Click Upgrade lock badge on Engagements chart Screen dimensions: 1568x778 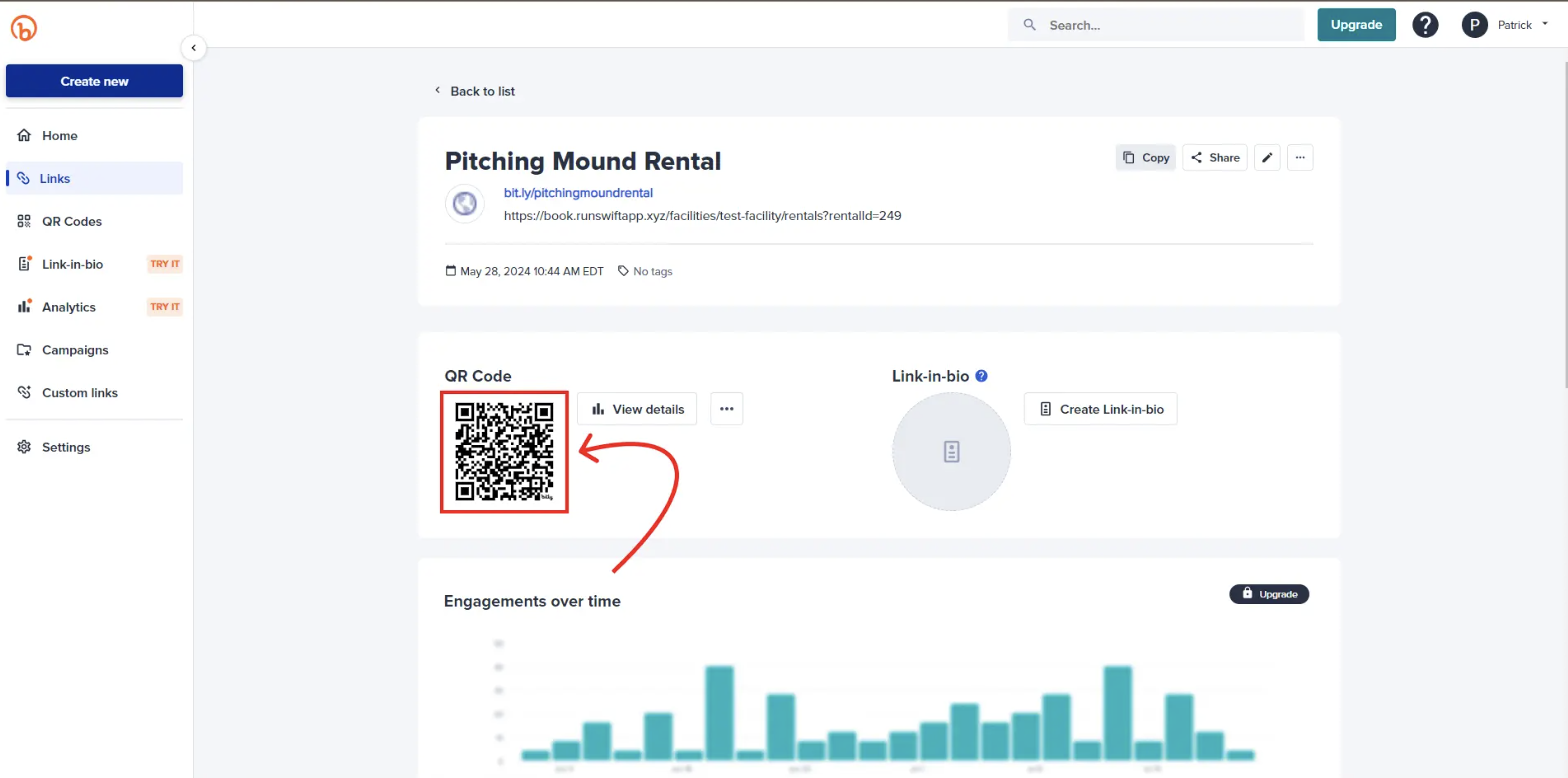pos(1269,594)
